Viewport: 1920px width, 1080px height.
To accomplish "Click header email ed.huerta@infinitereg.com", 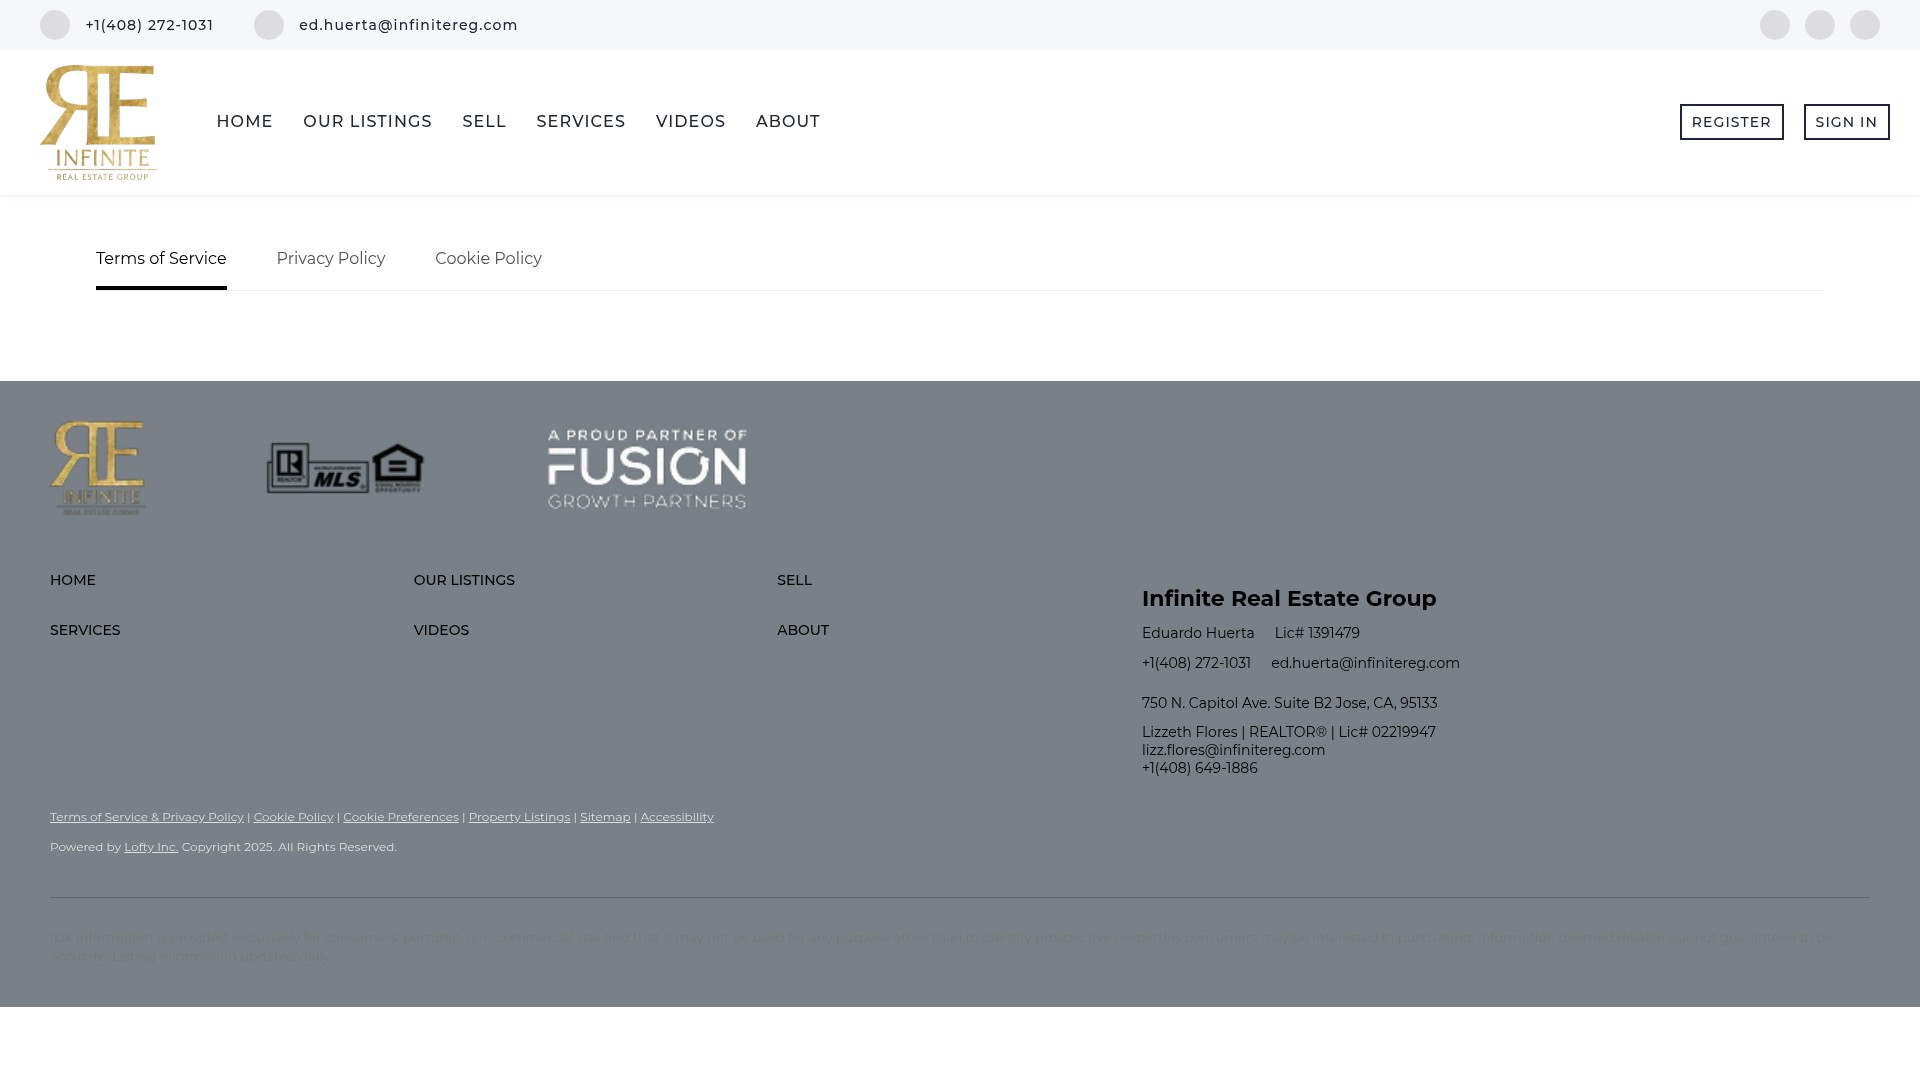I will pyautogui.click(x=408, y=25).
